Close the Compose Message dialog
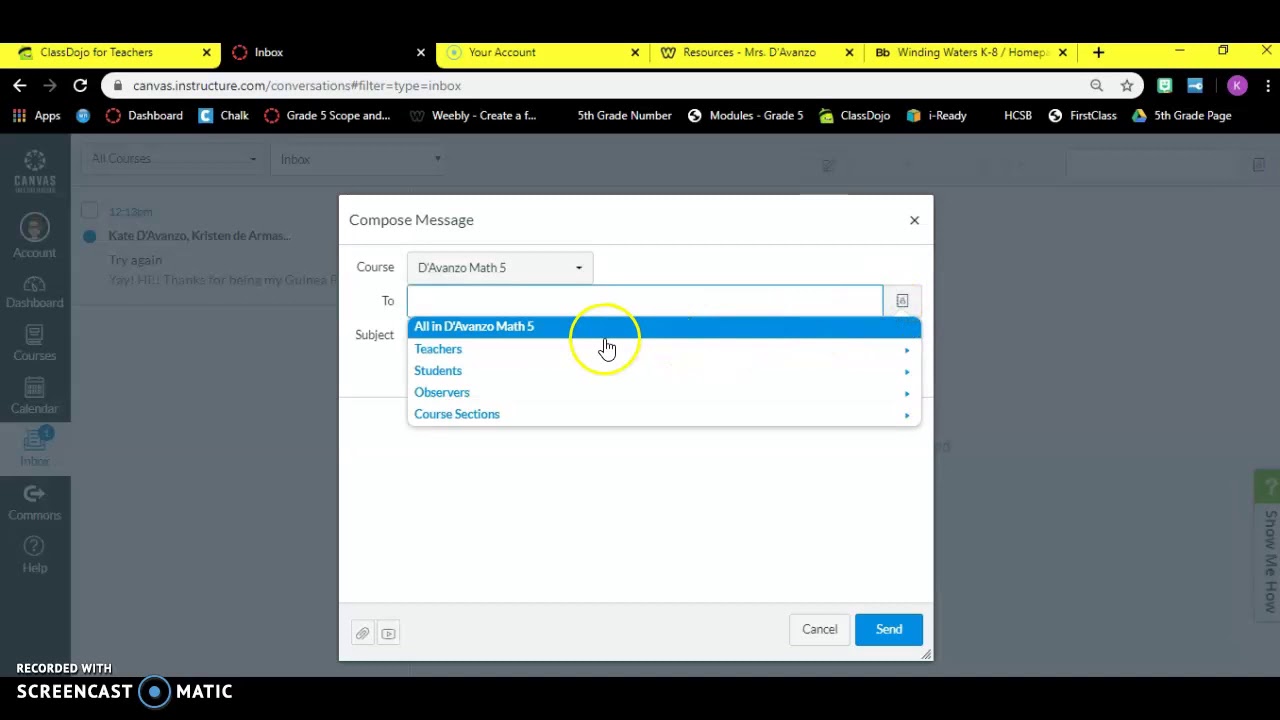 point(914,220)
